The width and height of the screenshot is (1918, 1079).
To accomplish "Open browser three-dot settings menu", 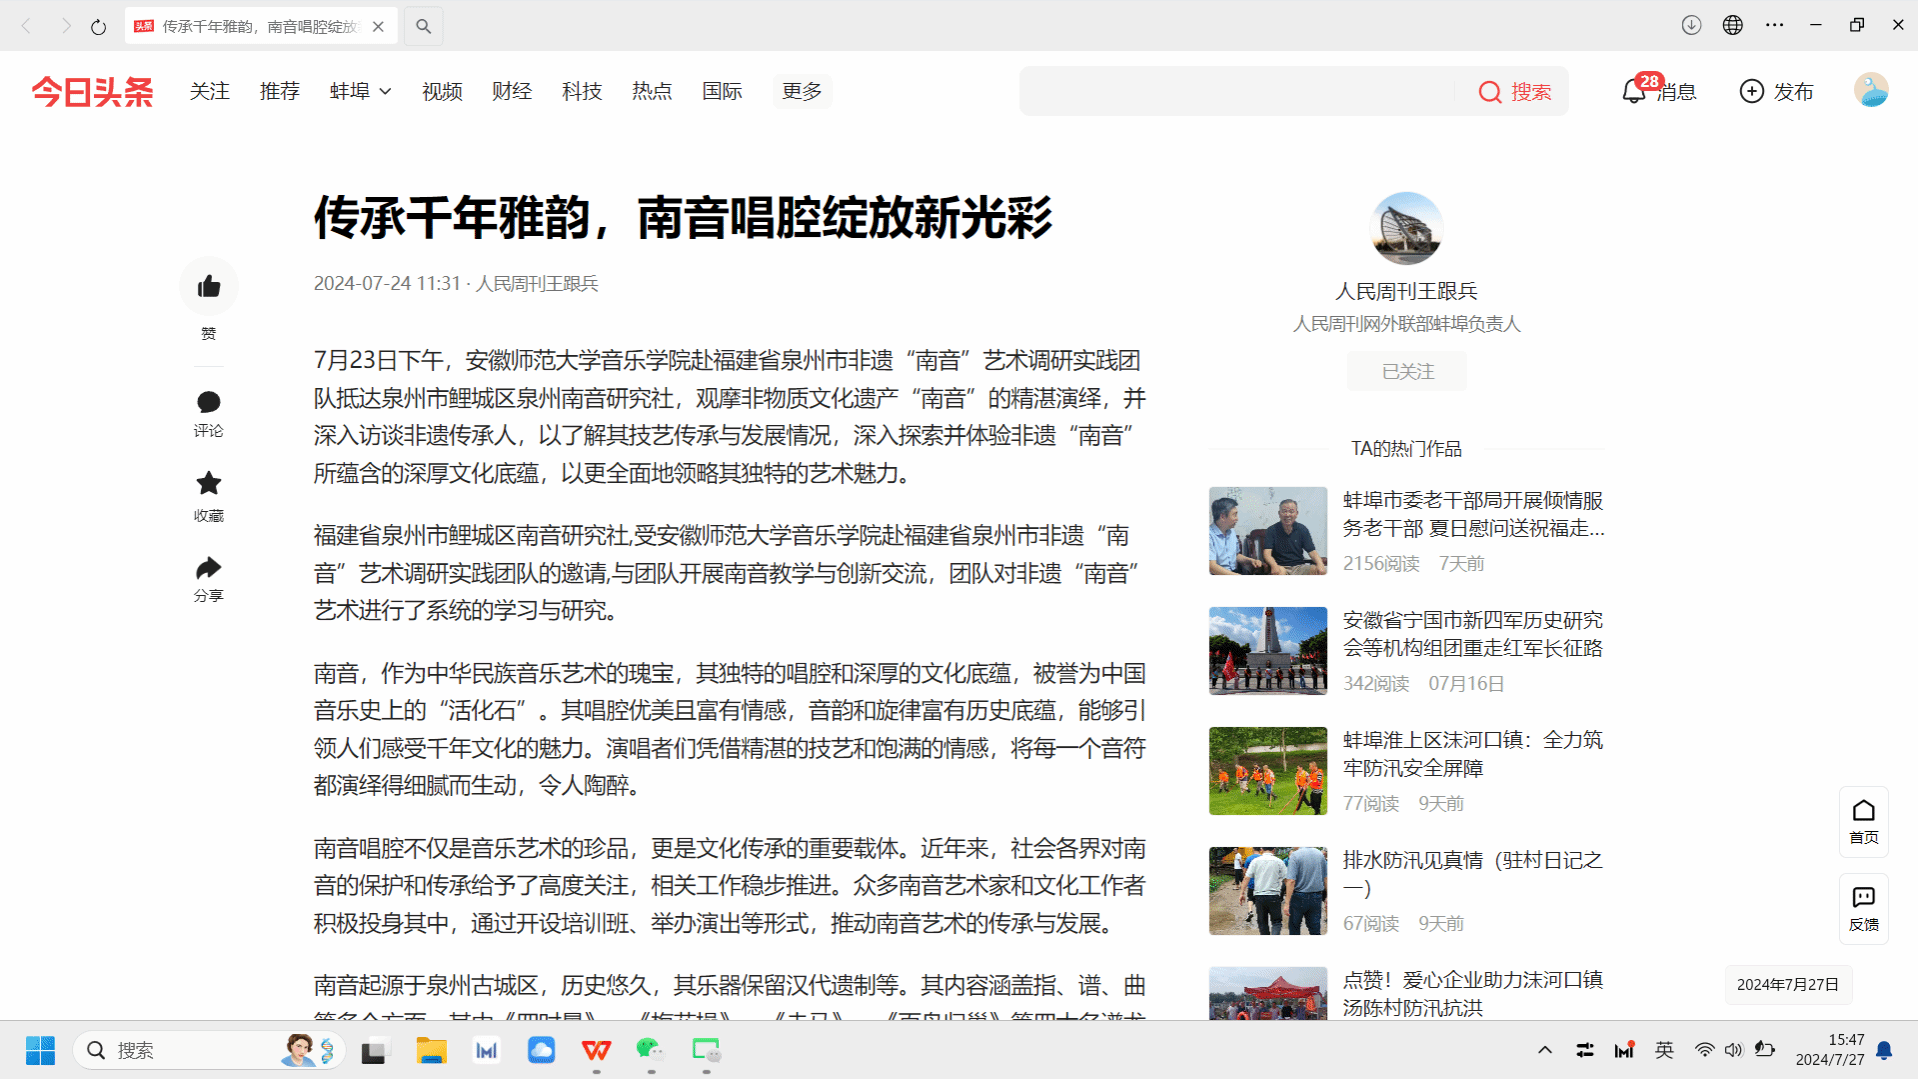I will 1774,26.
